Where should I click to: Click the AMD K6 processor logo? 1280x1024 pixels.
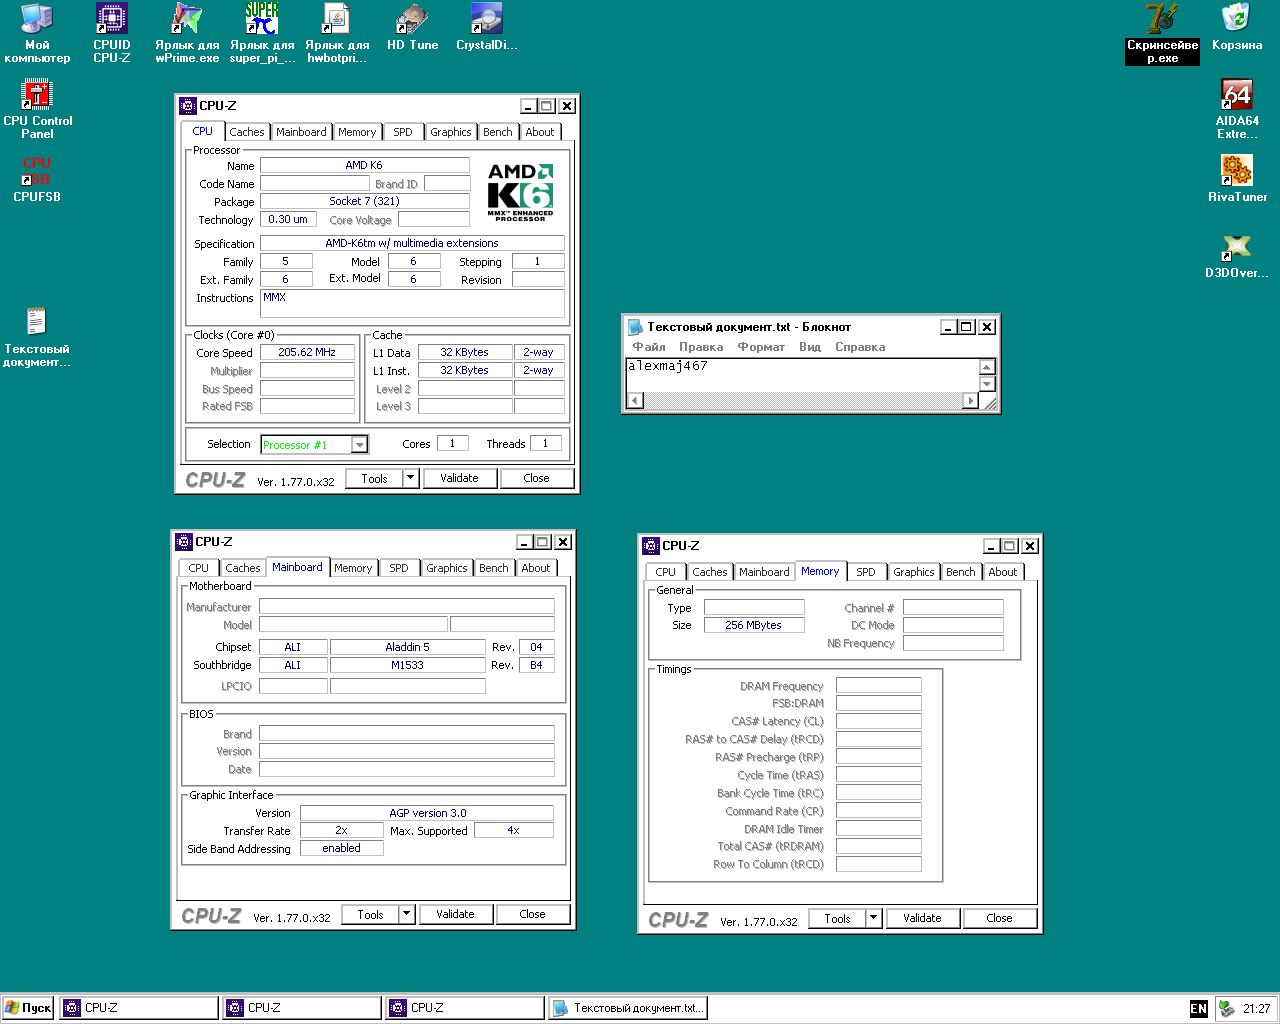coord(520,191)
